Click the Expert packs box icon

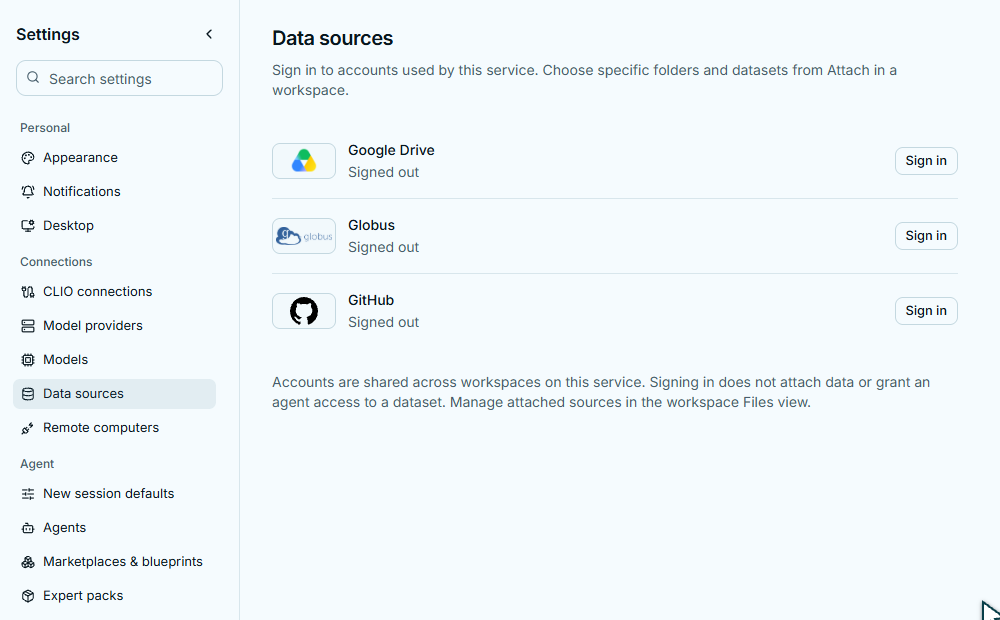28,596
